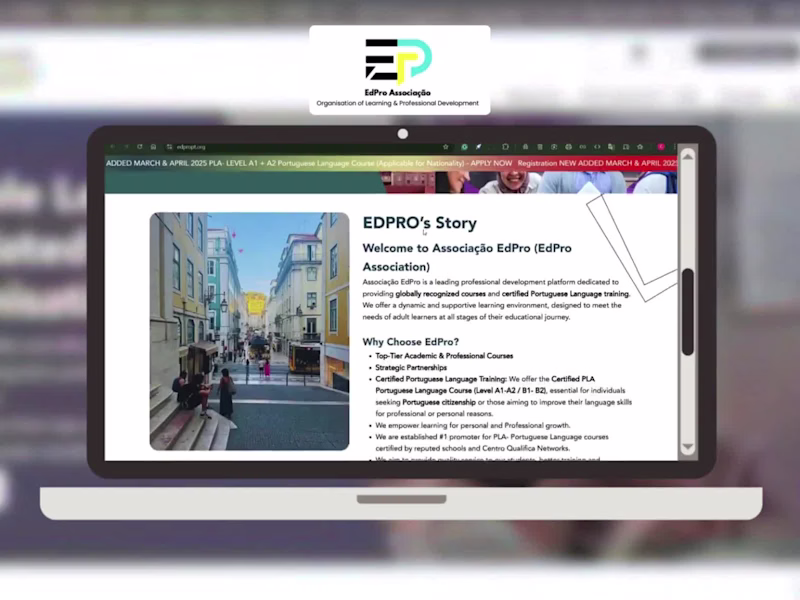Open the three-dot browser menu
800x600 pixels.
(x=676, y=146)
